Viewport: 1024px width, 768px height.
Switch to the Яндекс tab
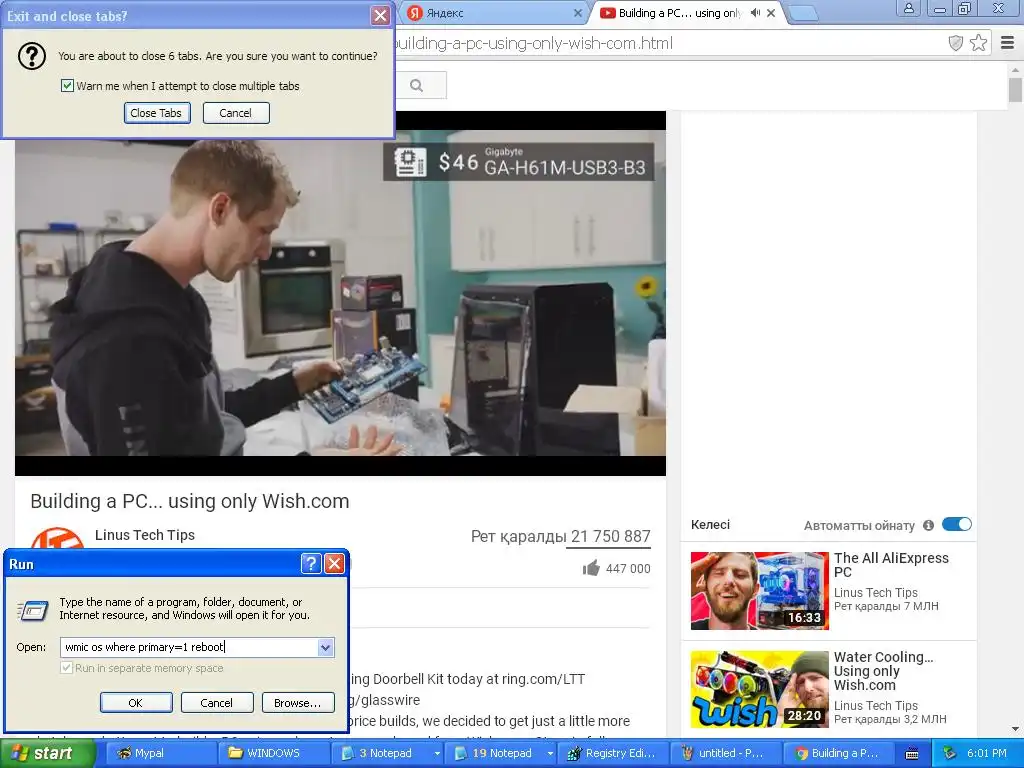point(493,13)
